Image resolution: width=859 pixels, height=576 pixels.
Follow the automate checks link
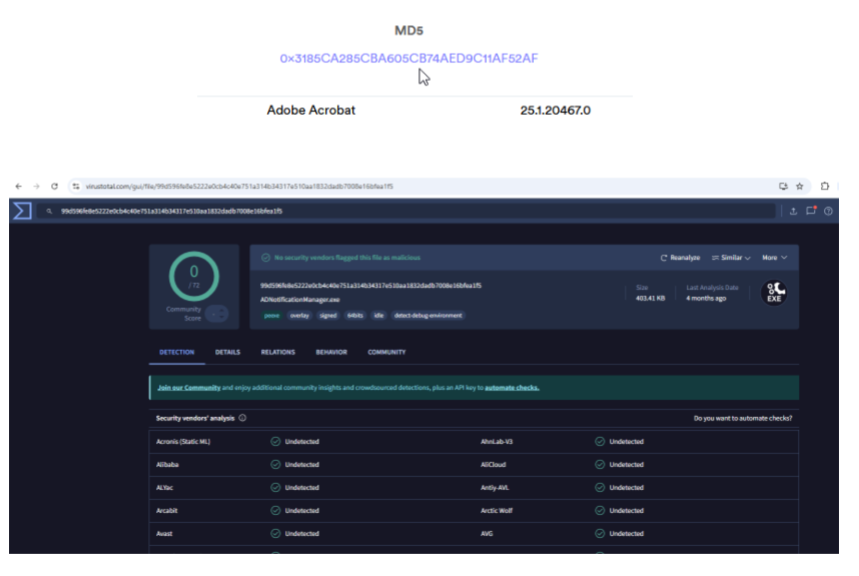tap(512, 388)
